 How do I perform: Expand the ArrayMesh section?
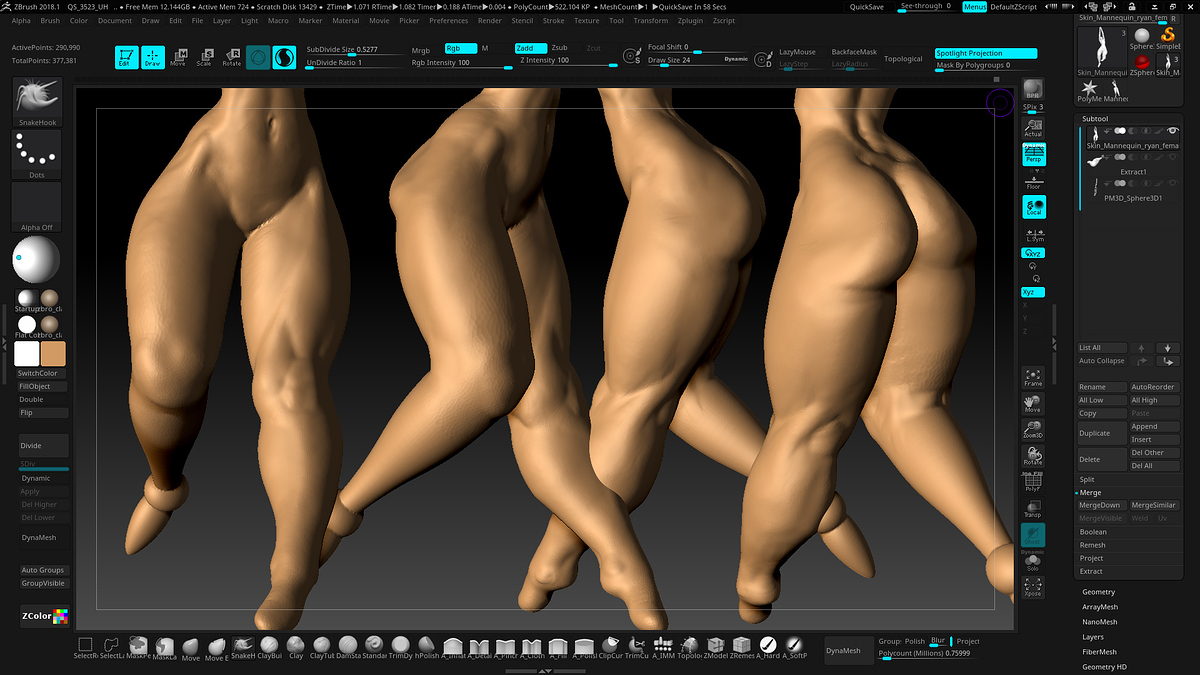(1100, 607)
